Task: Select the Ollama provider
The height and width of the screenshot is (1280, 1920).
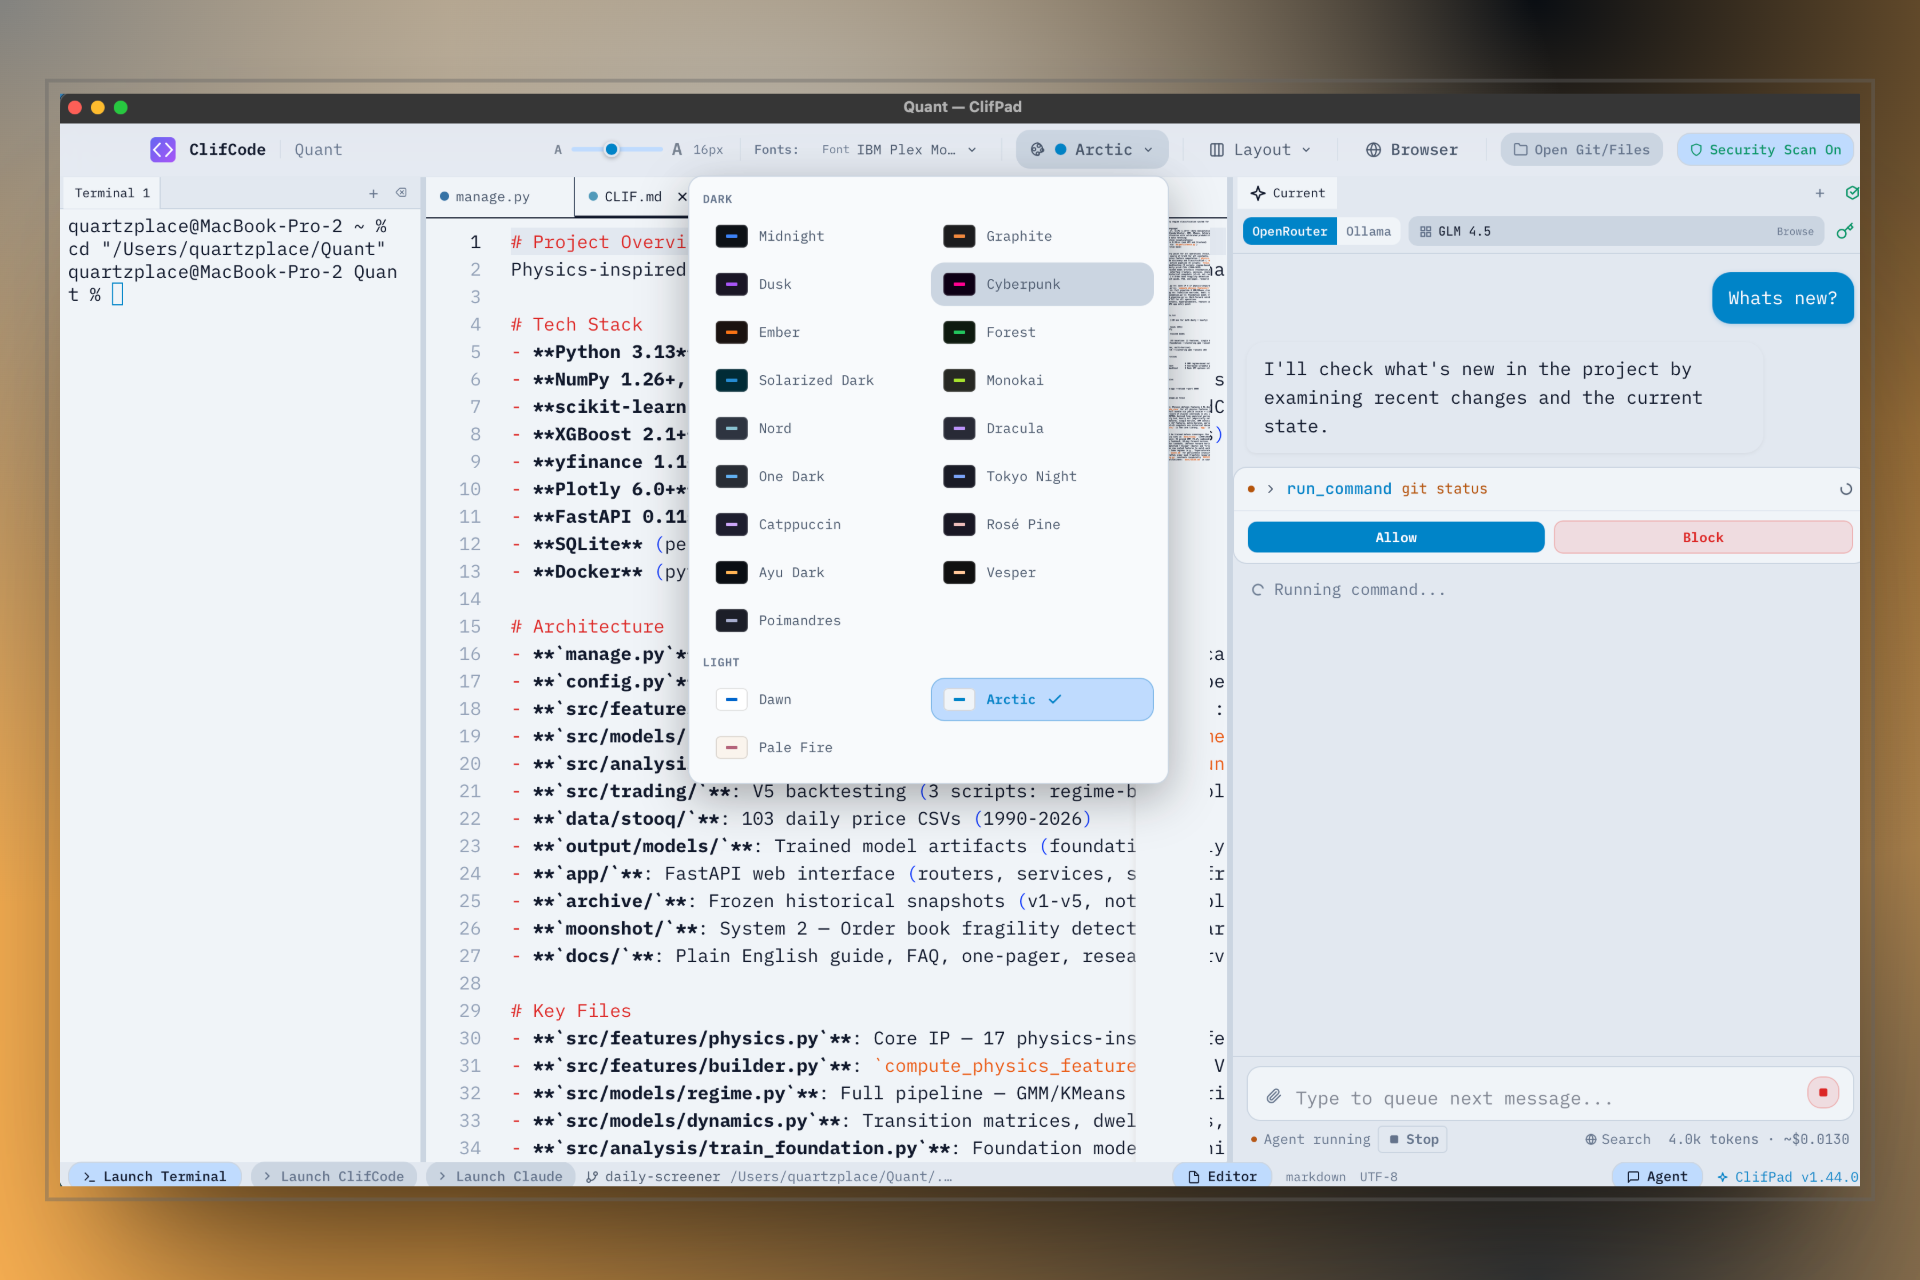Action: 1368,231
